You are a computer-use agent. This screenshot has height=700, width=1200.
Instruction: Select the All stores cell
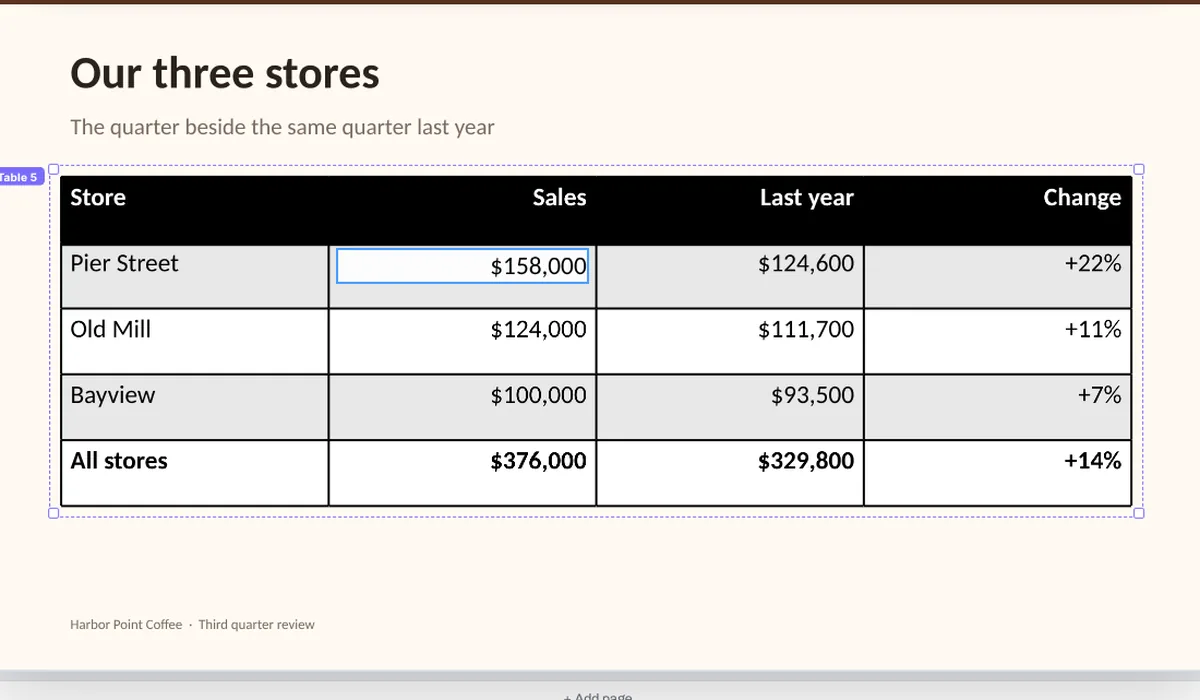coord(195,473)
